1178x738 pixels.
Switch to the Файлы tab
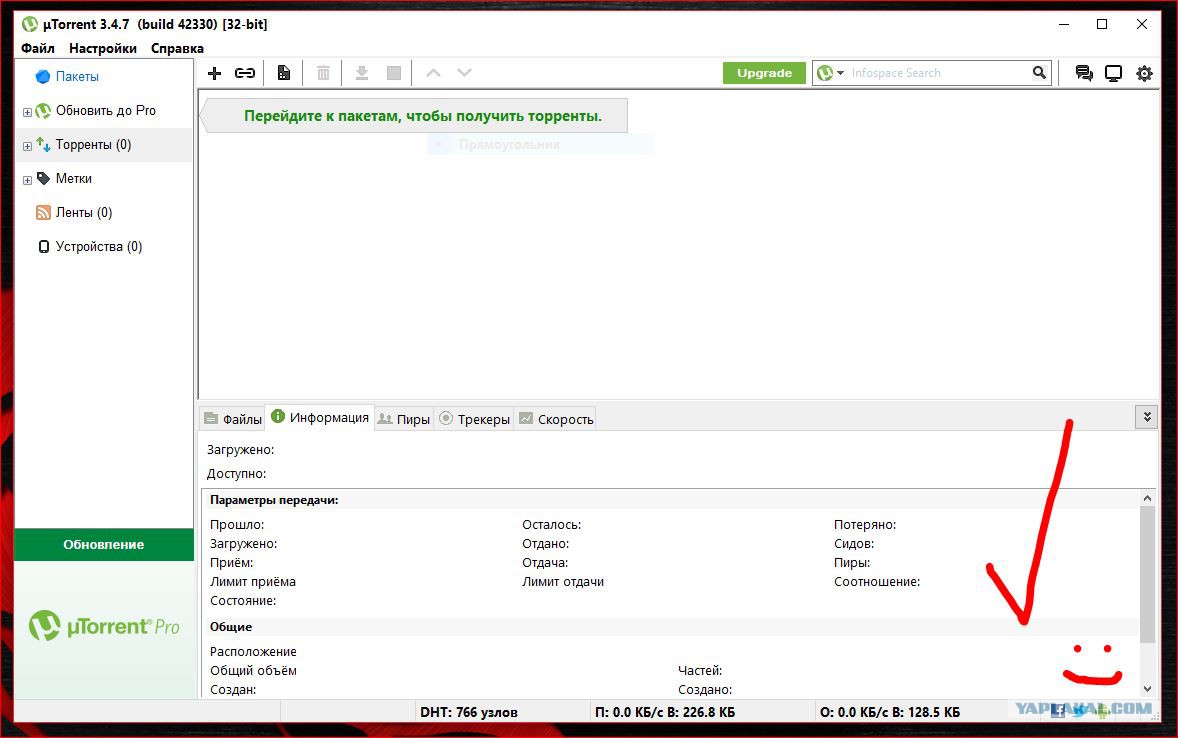(233, 419)
